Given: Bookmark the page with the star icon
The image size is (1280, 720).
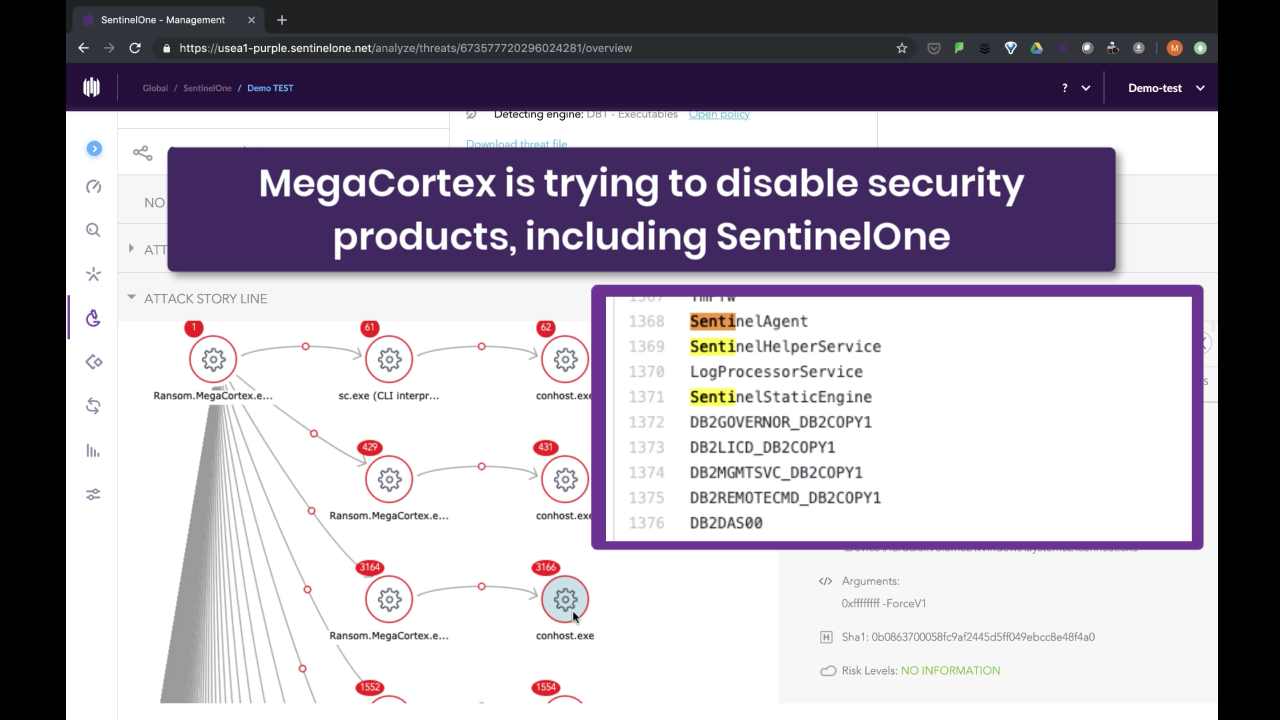Looking at the screenshot, I should coord(902,48).
